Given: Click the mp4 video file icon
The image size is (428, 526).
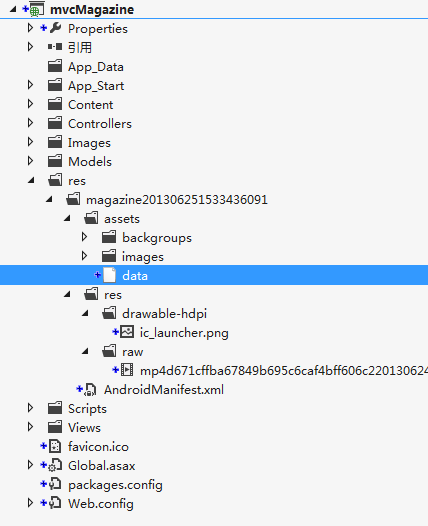Looking at the screenshot, I should click(x=127, y=370).
